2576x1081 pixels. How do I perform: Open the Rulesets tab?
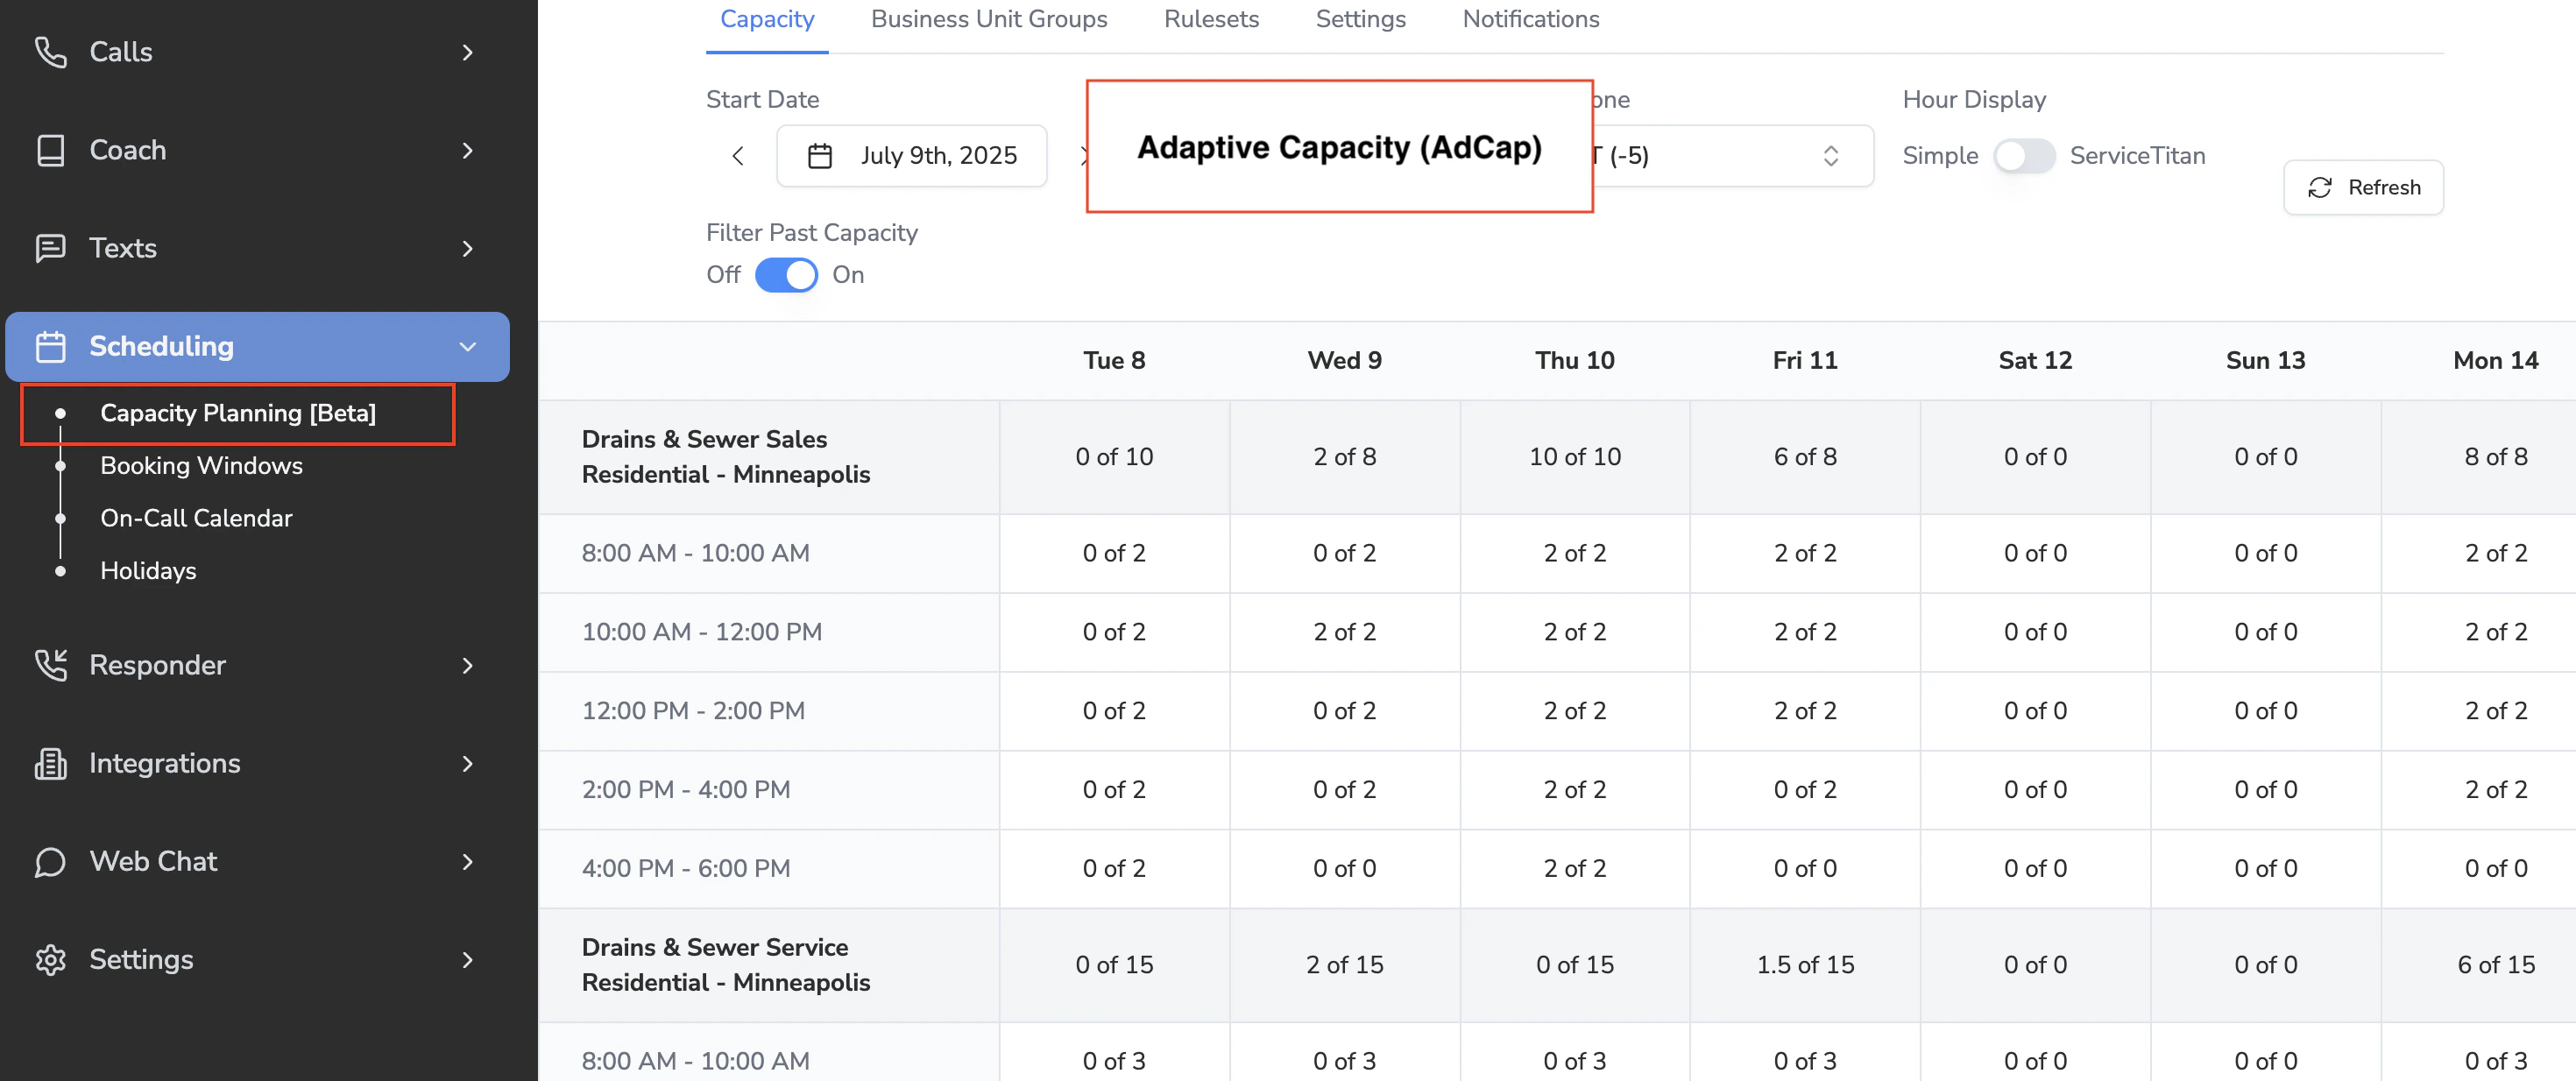(1210, 20)
